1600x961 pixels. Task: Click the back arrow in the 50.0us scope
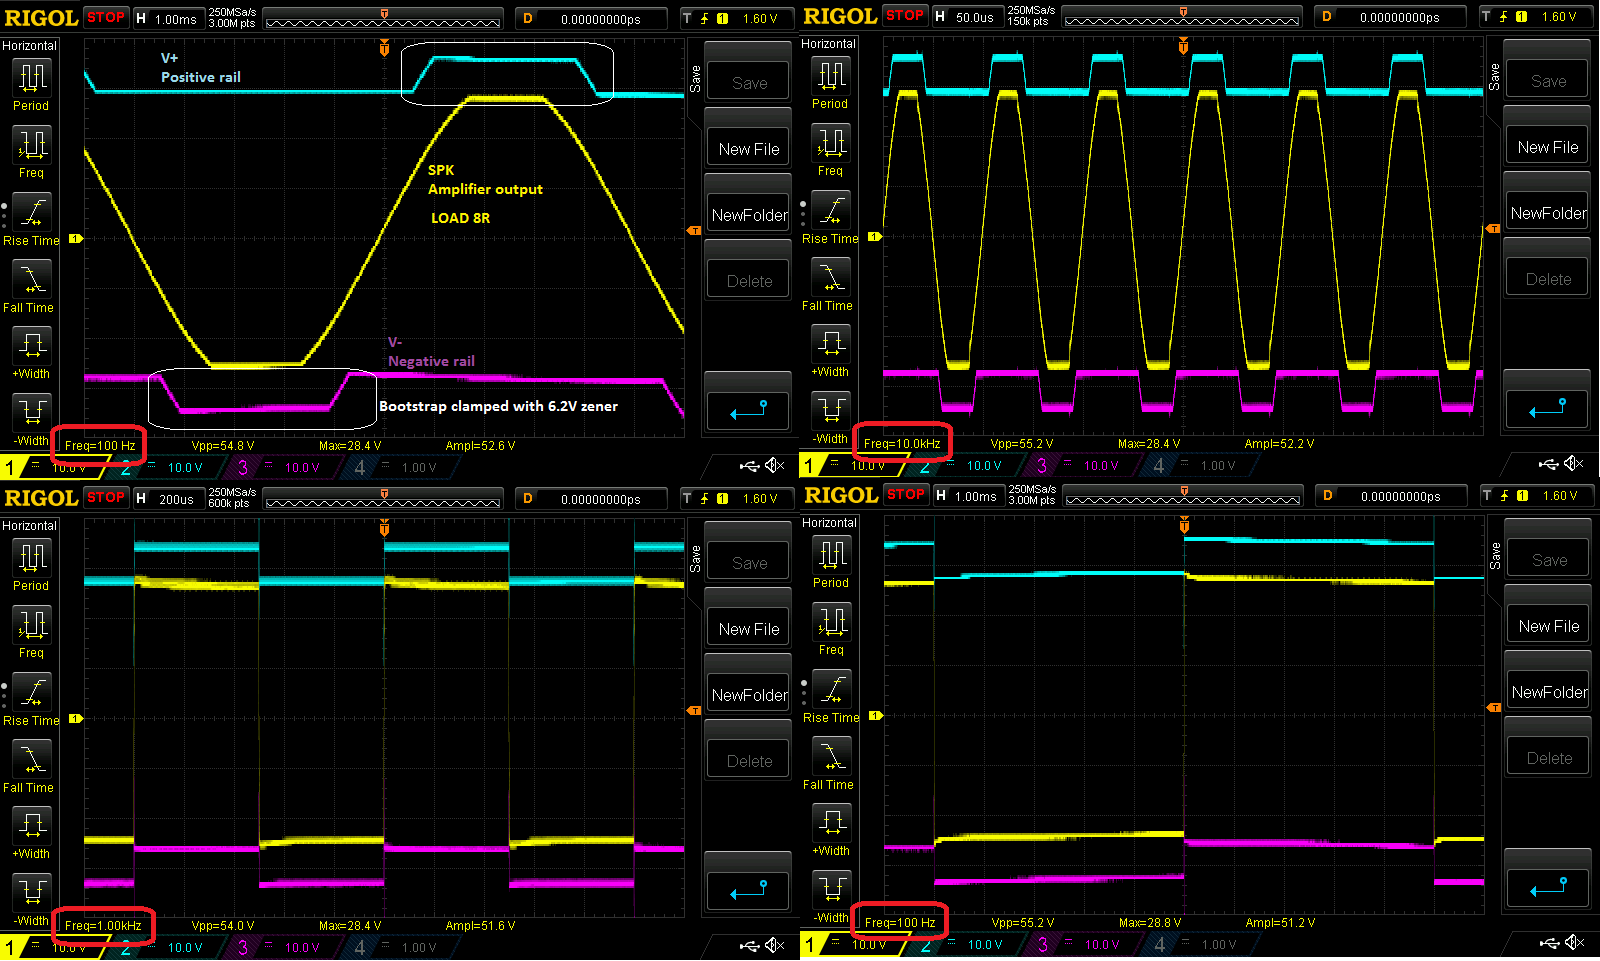1548,409
